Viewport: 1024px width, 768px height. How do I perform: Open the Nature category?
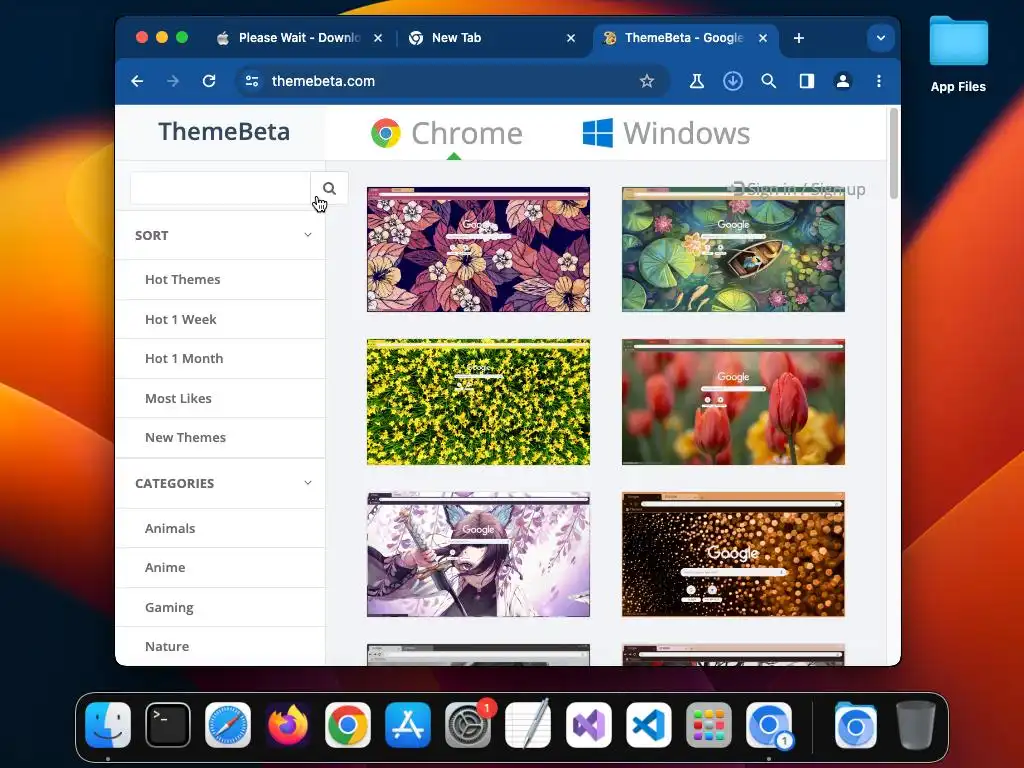pos(167,647)
